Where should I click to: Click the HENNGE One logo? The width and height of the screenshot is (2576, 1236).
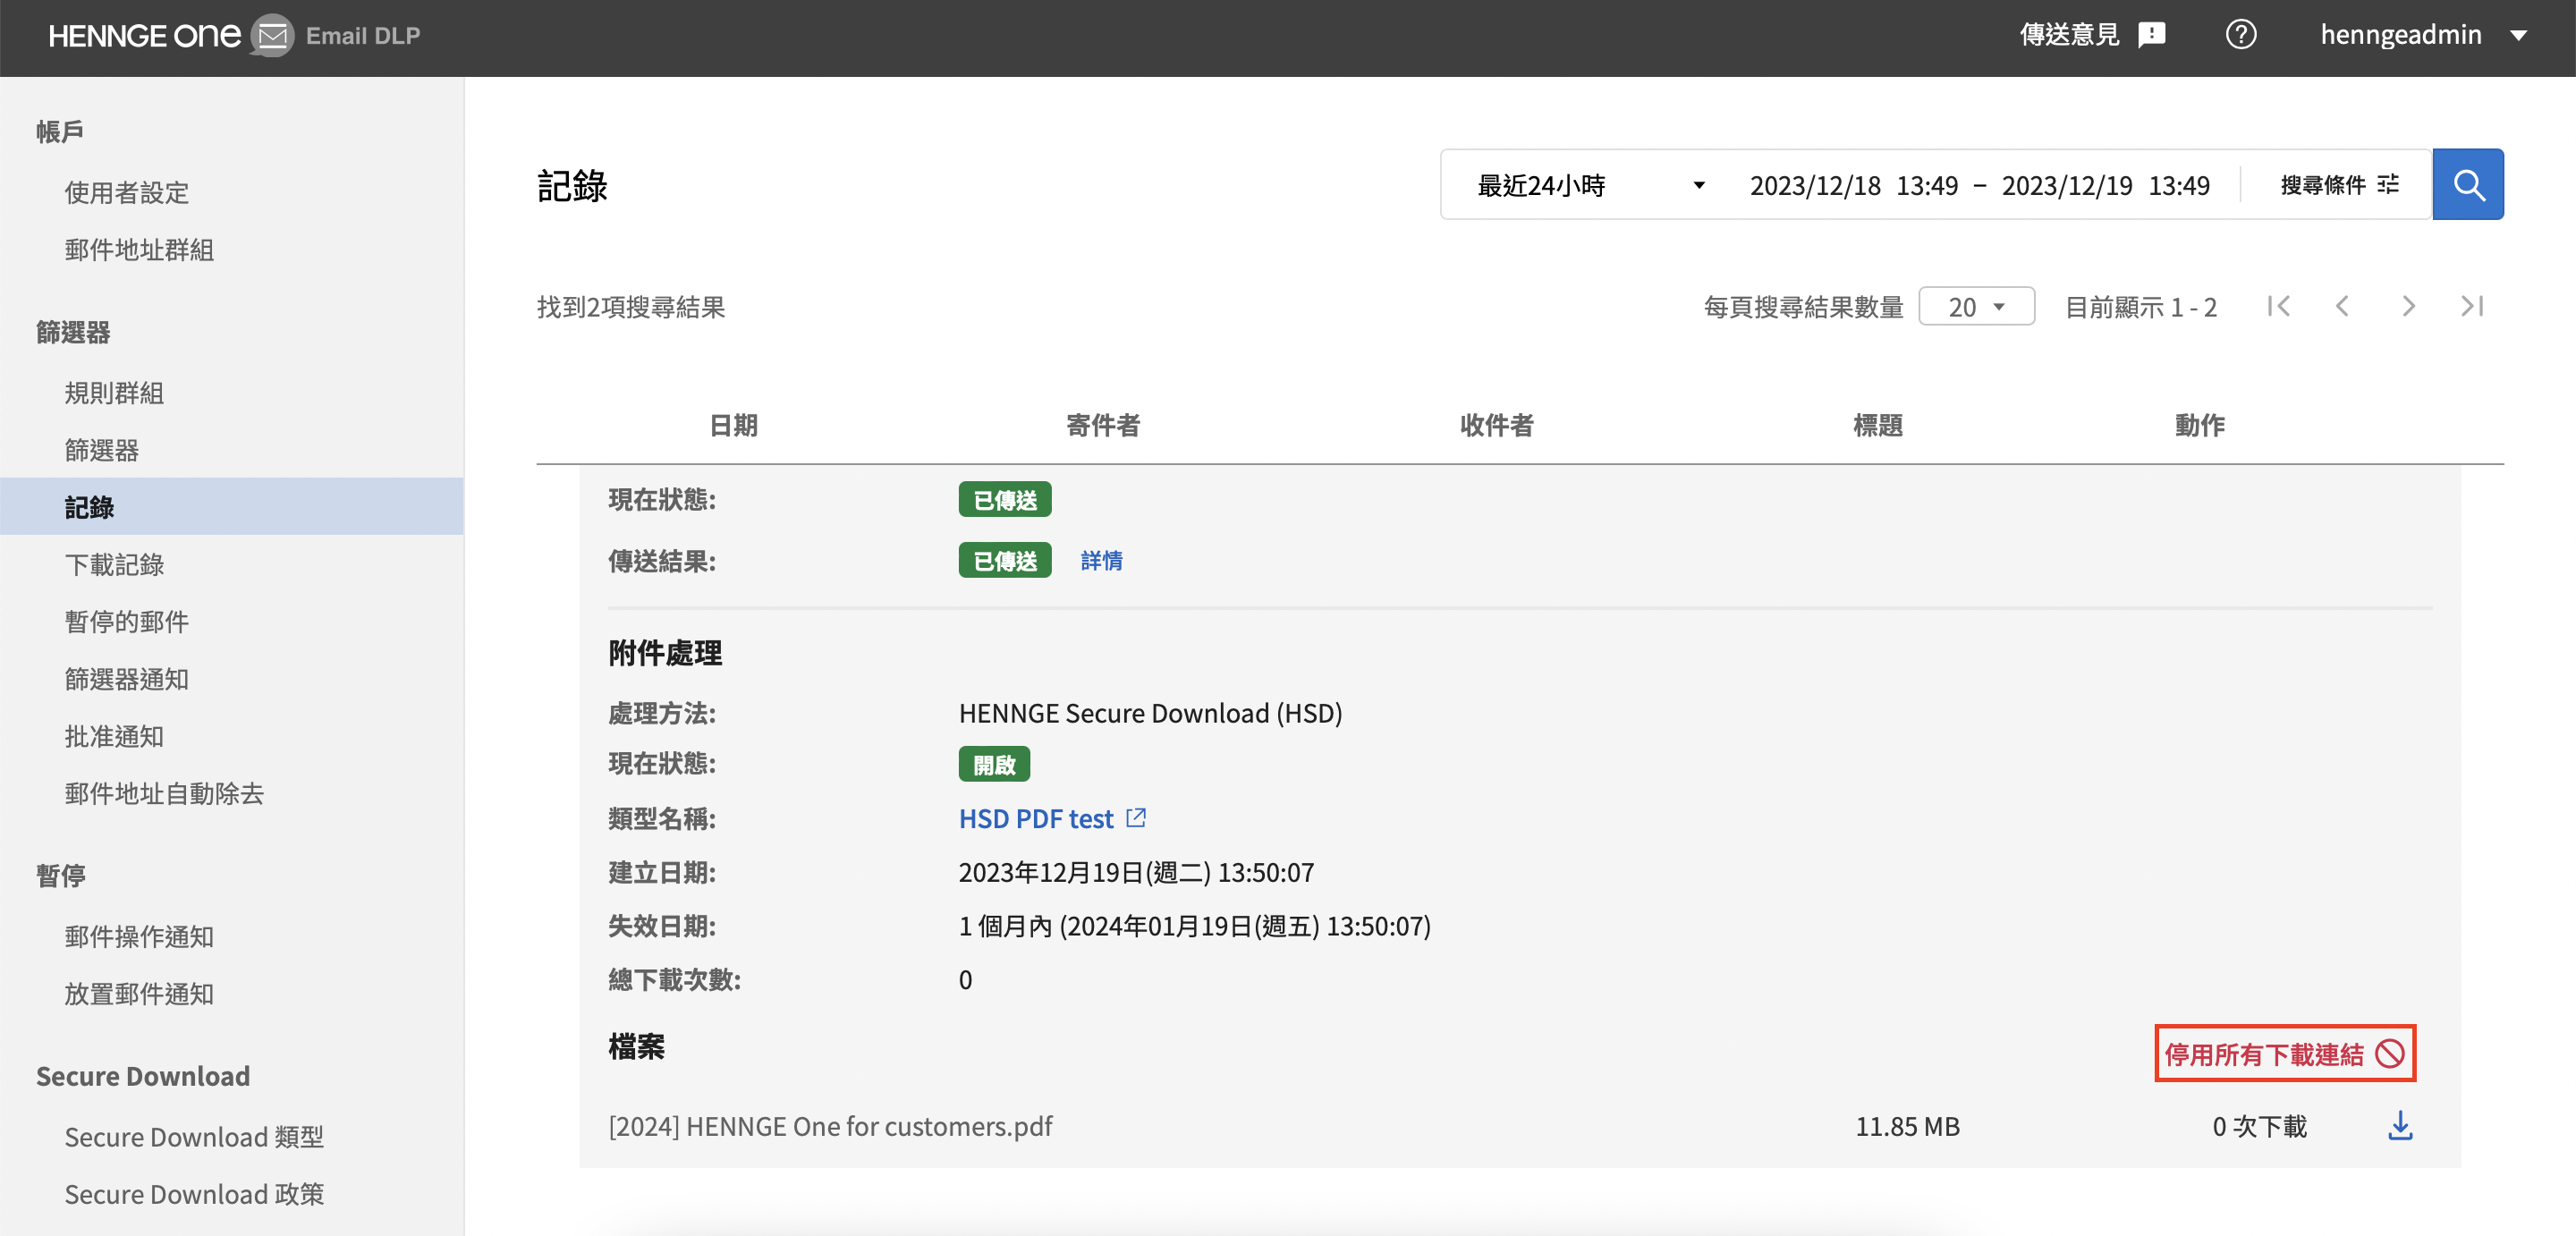[144, 36]
